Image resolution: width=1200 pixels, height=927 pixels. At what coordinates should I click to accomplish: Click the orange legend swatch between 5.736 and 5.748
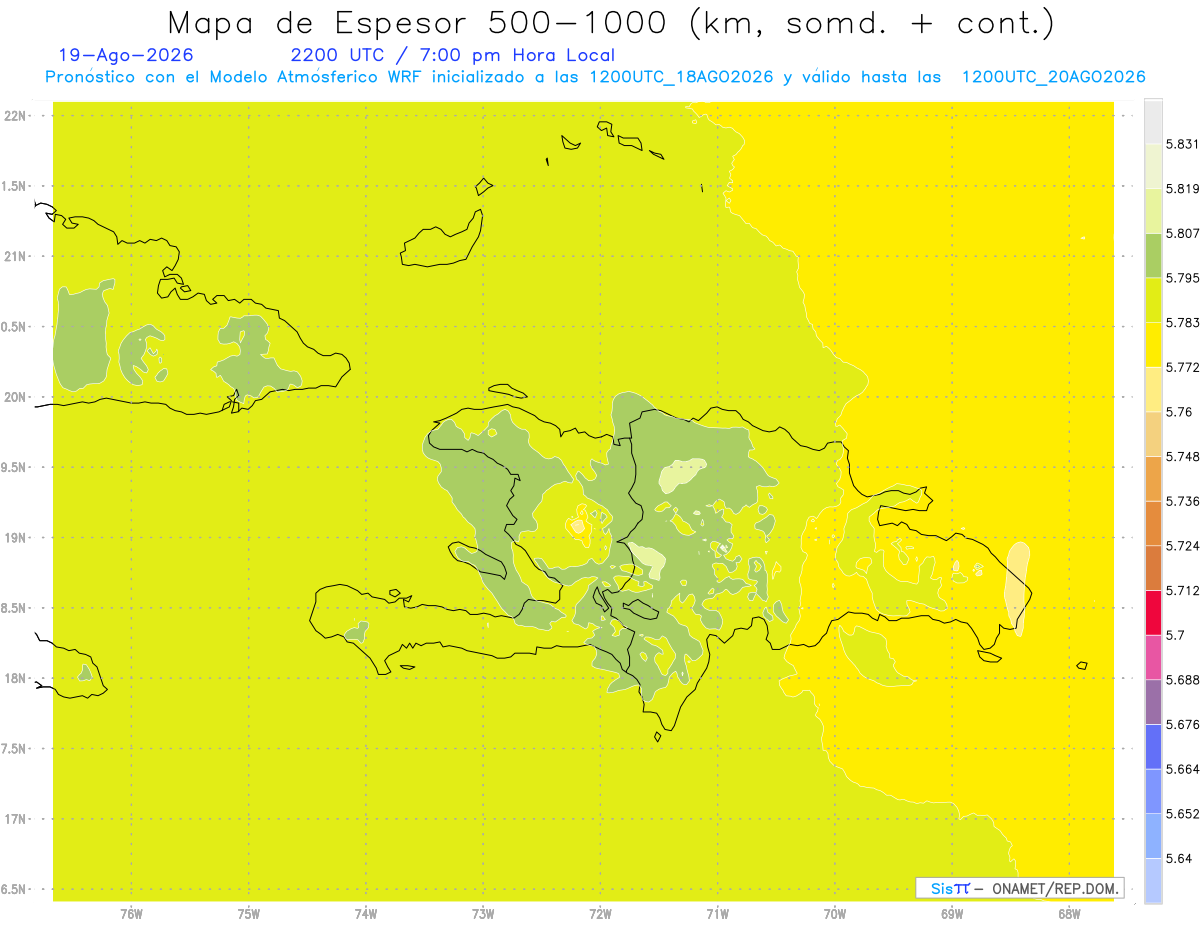pyautogui.click(x=1153, y=478)
